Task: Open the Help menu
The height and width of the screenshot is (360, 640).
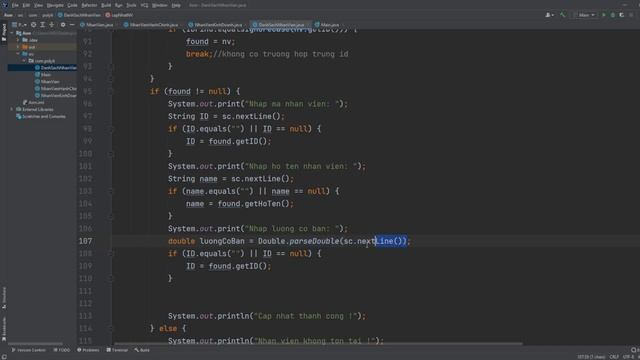Action: pyautogui.click(x=176, y=5)
